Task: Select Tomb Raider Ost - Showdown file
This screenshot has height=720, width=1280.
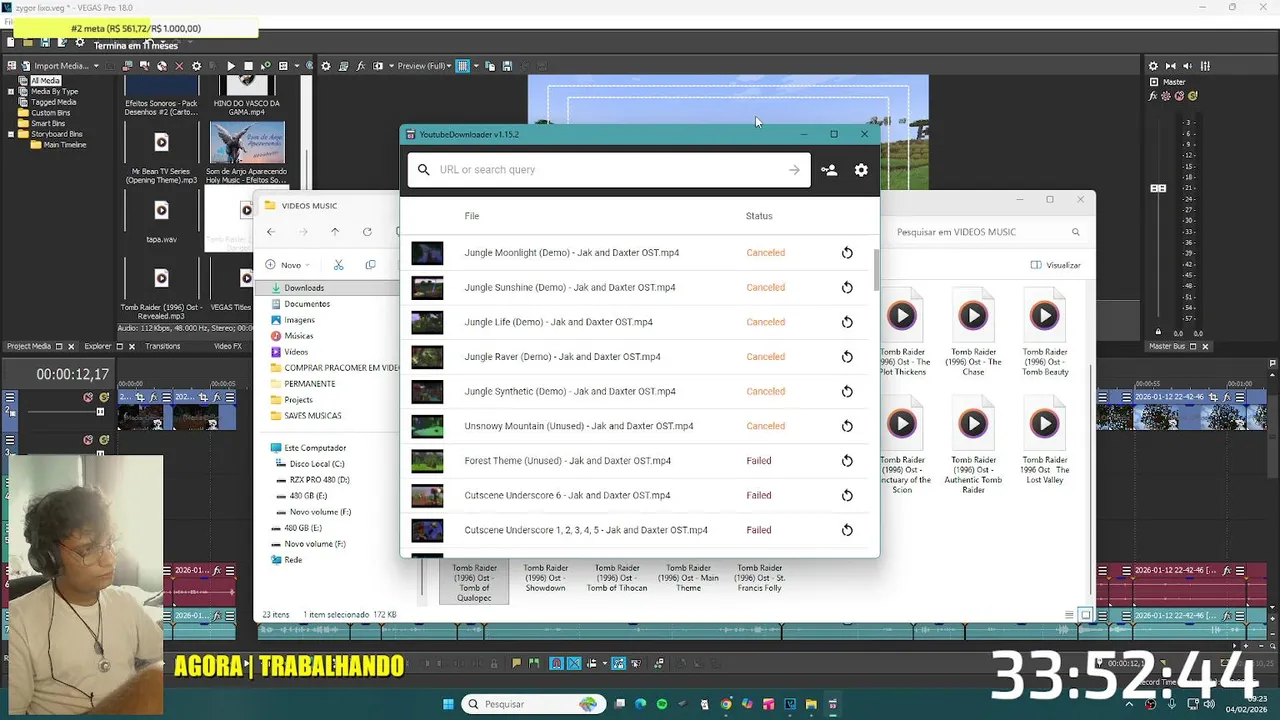Action: point(545,578)
